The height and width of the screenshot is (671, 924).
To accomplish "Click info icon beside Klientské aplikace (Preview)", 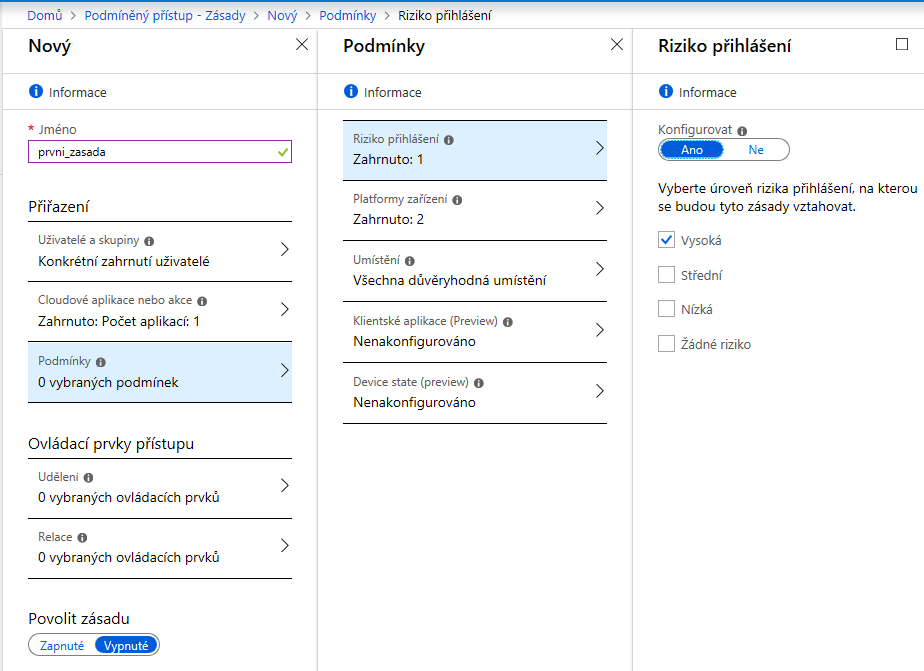I will [x=508, y=322].
